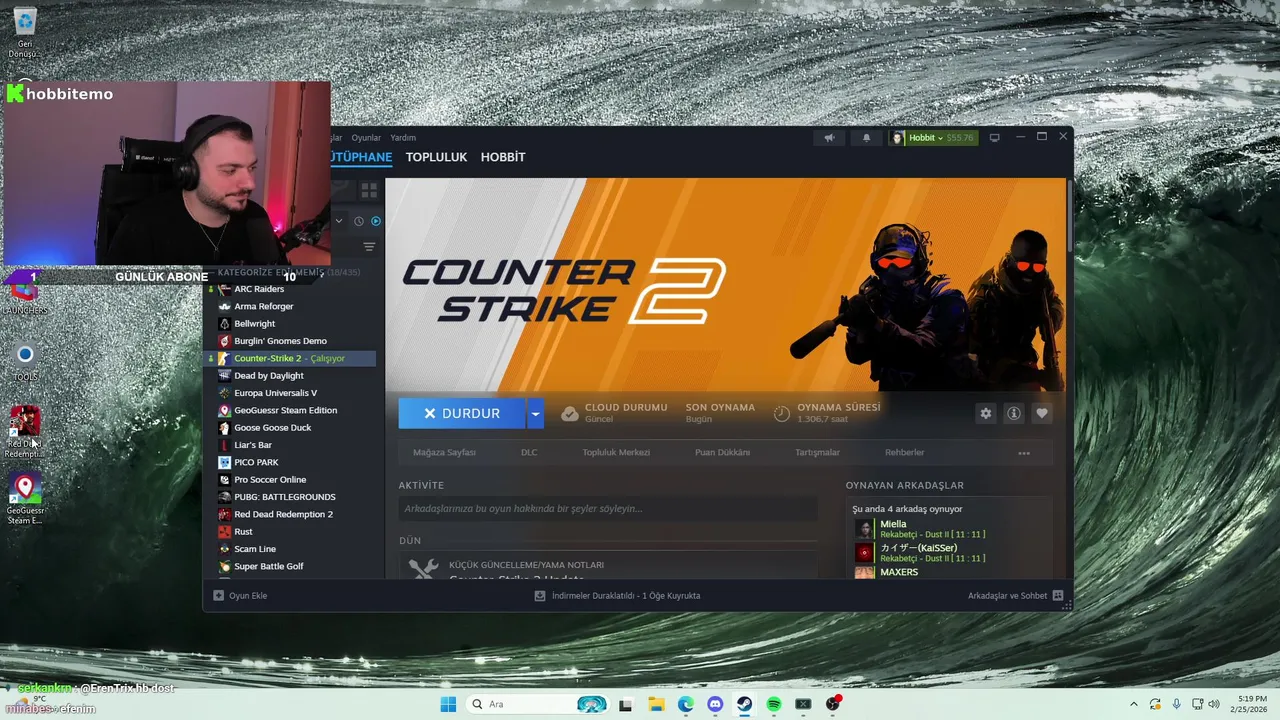
Task: Click the activity status input field
Action: coord(608,509)
